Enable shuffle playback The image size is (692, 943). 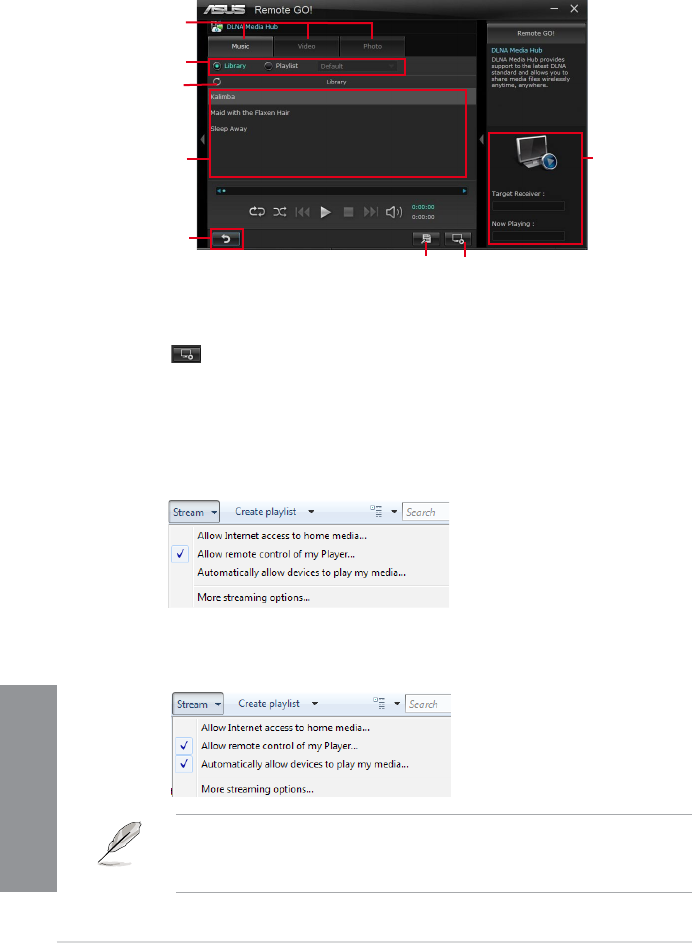[280, 212]
